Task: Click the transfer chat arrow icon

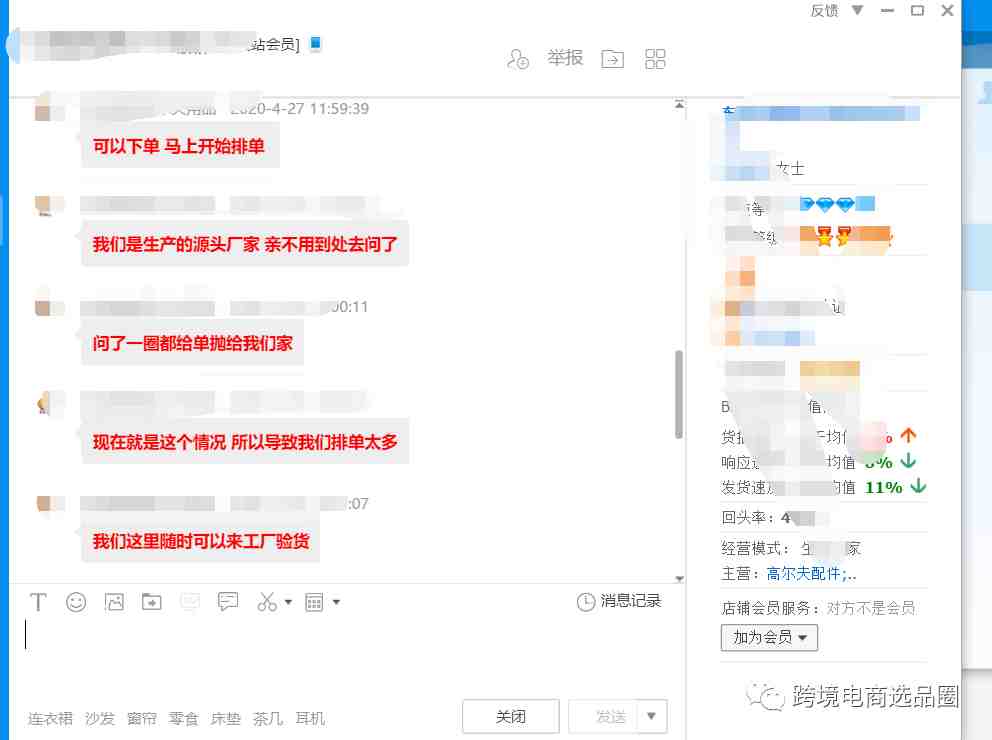Action: tap(612, 59)
